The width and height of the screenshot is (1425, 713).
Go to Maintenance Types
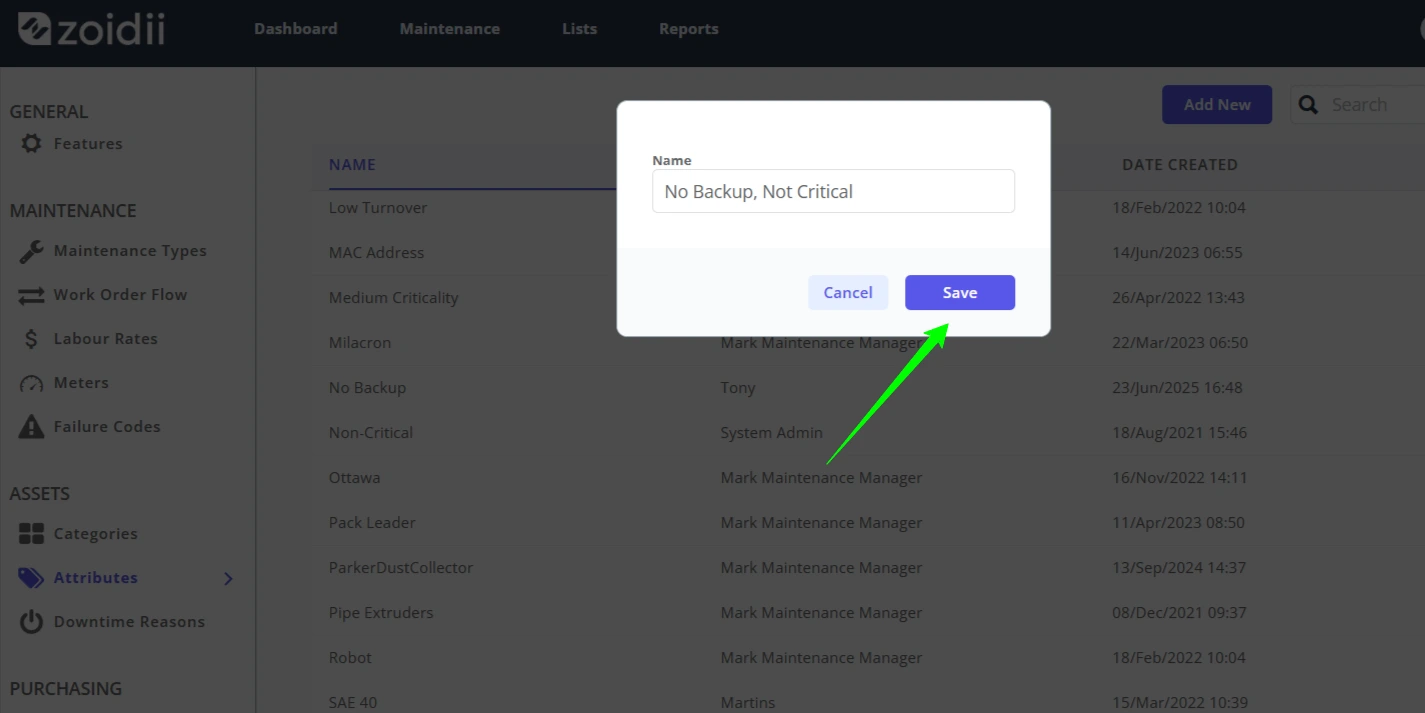(x=130, y=251)
